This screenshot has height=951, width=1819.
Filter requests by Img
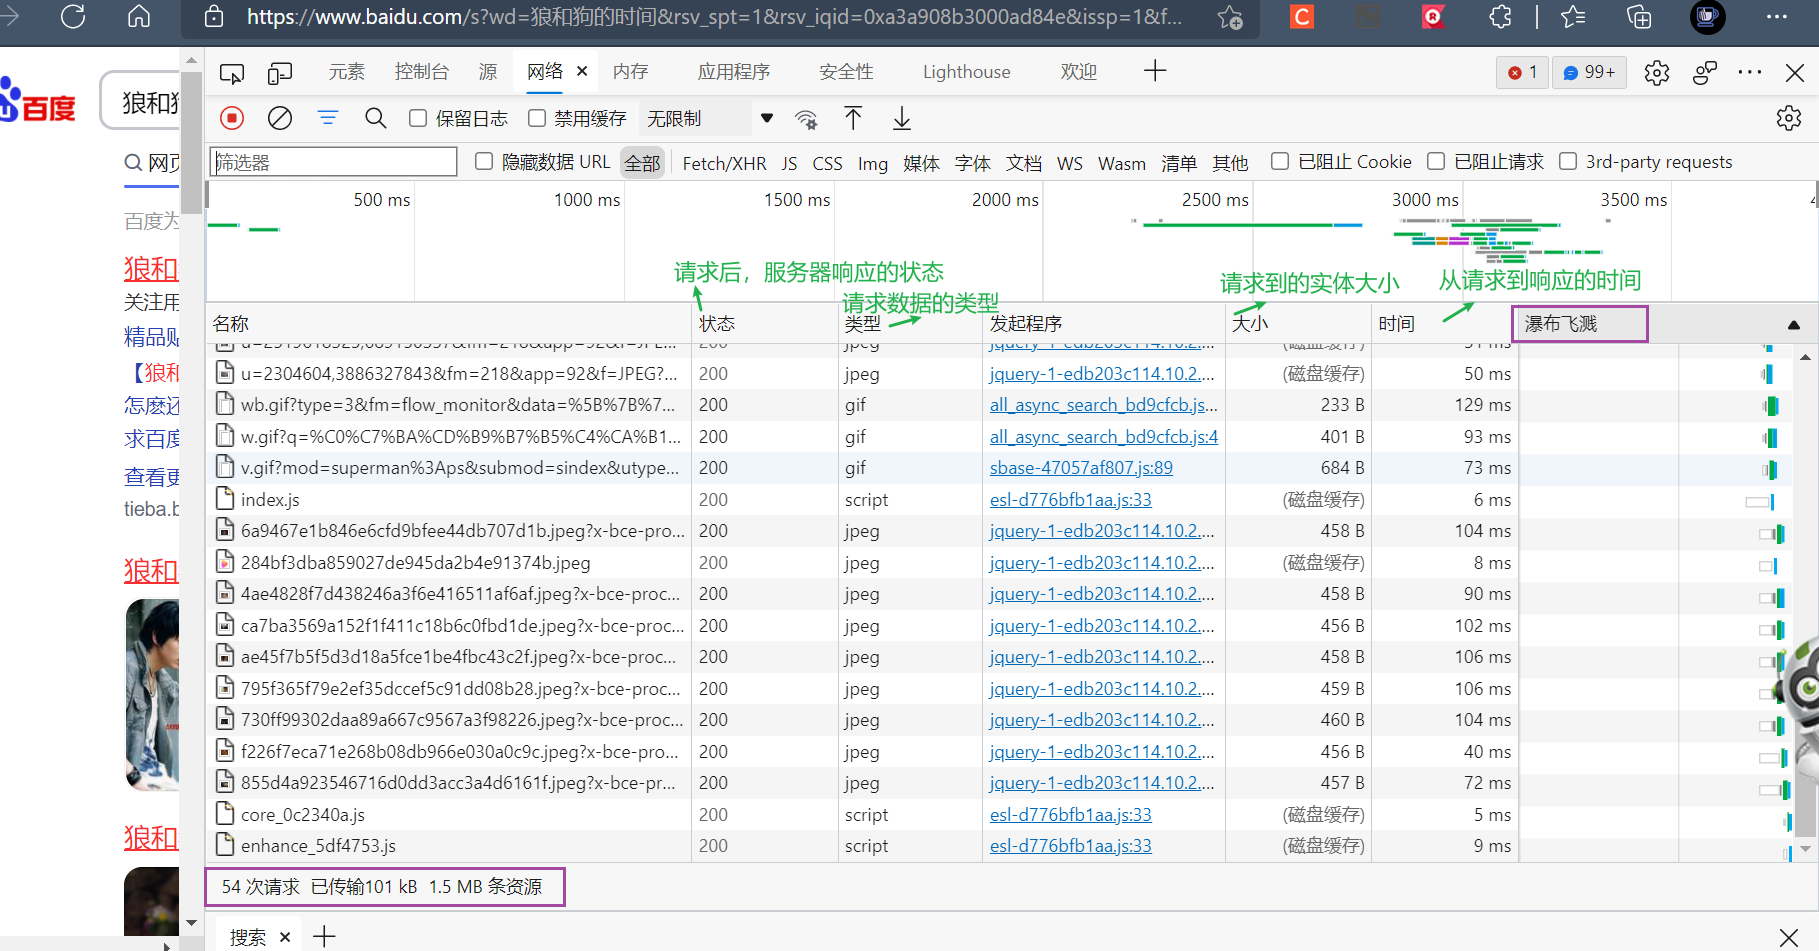[x=873, y=163]
